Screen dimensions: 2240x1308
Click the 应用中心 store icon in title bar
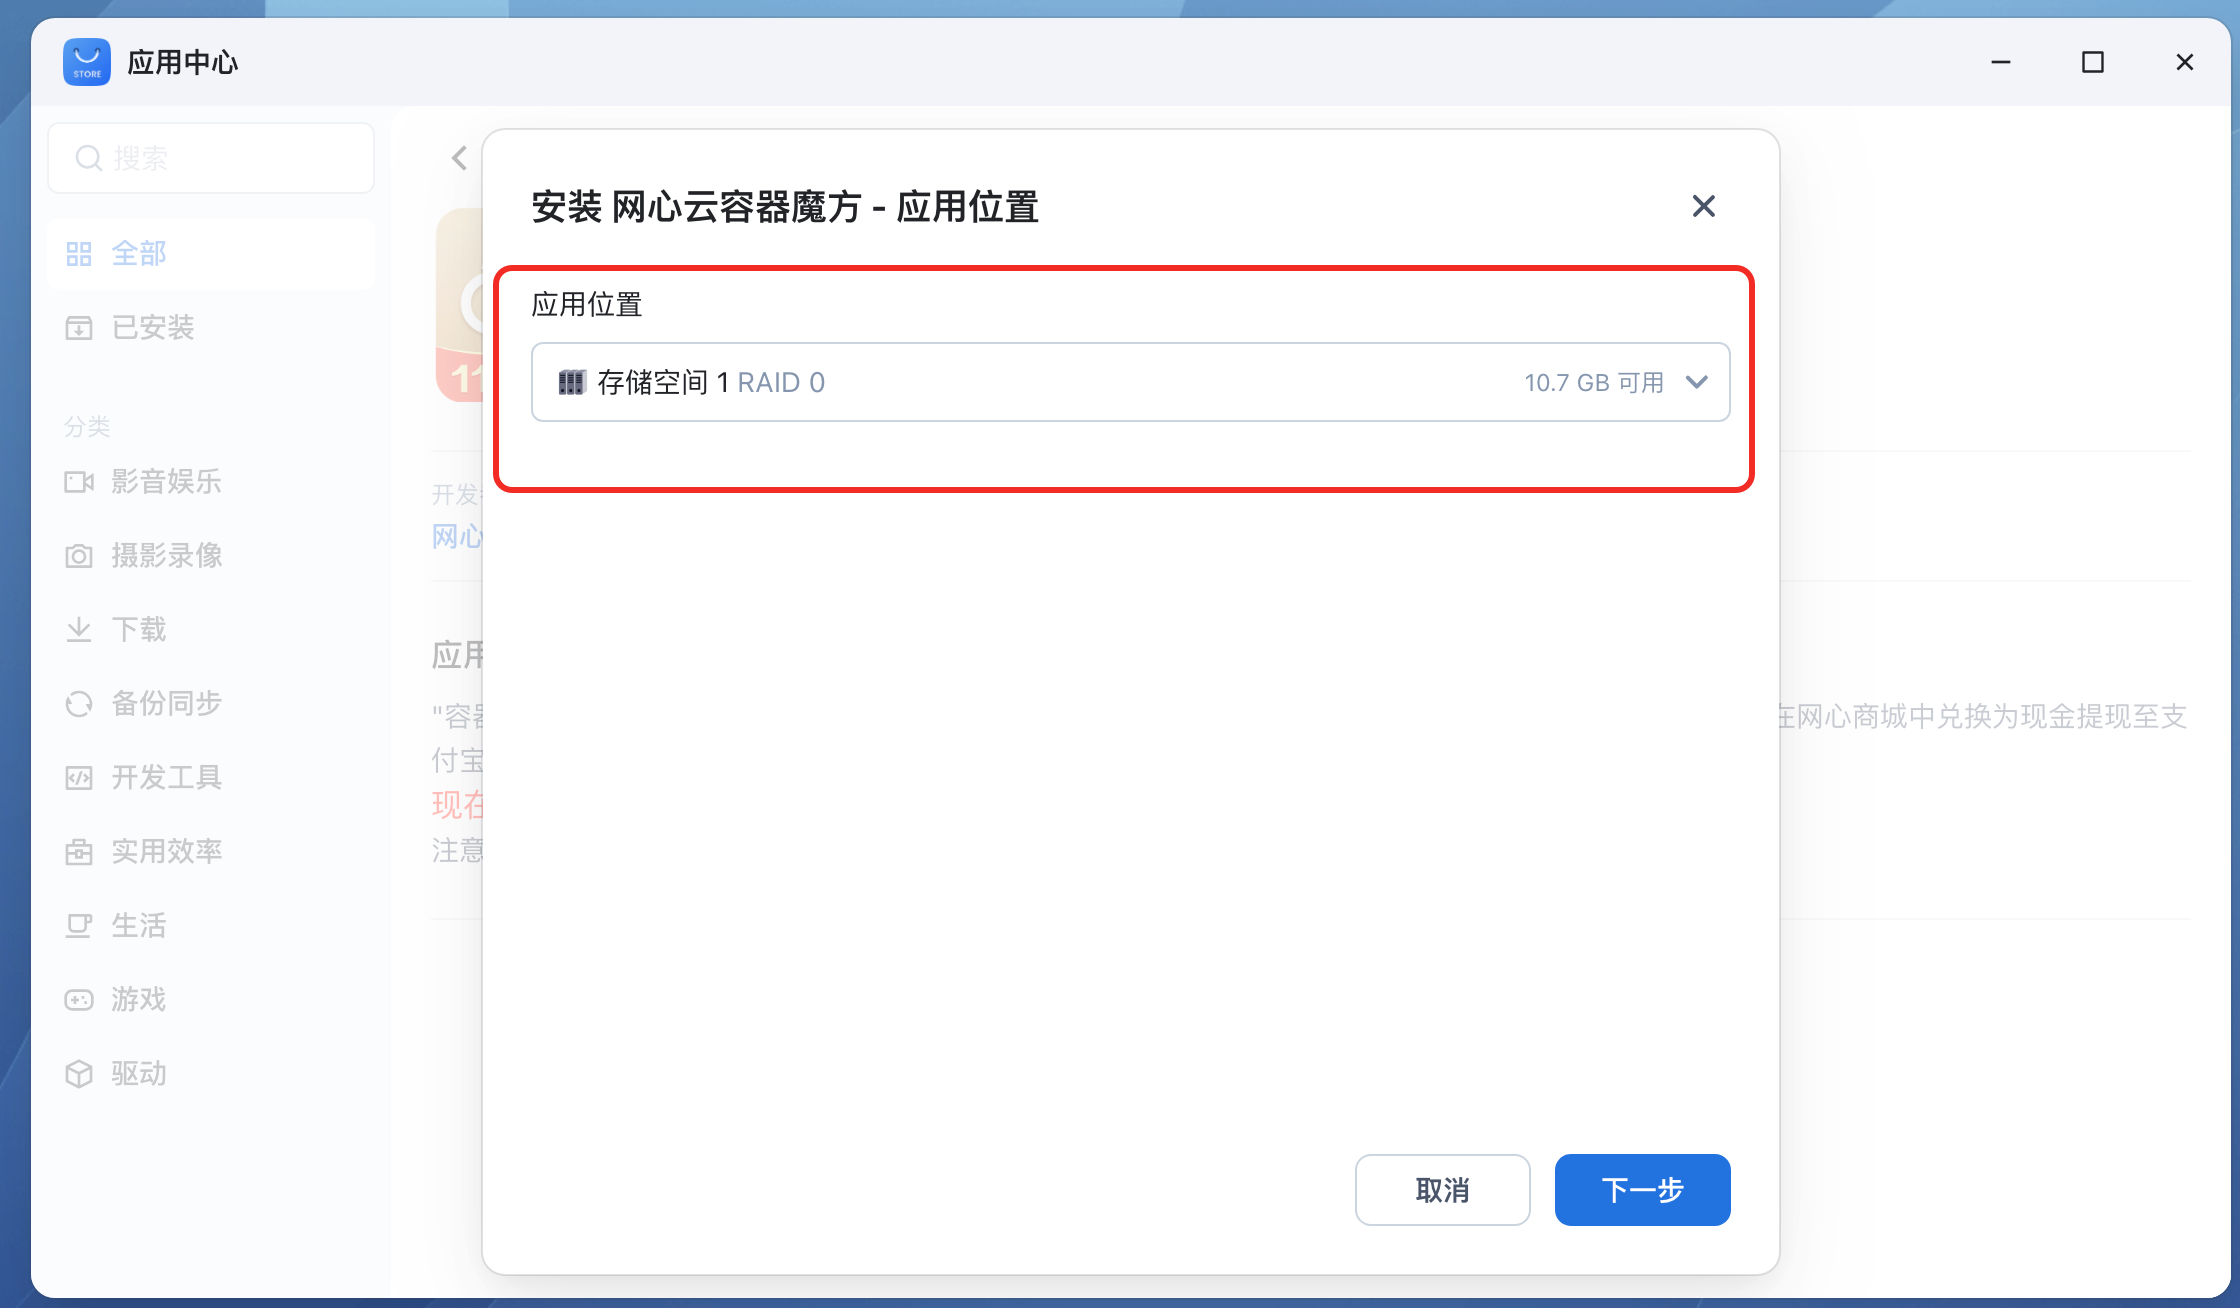(x=87, y=62)
